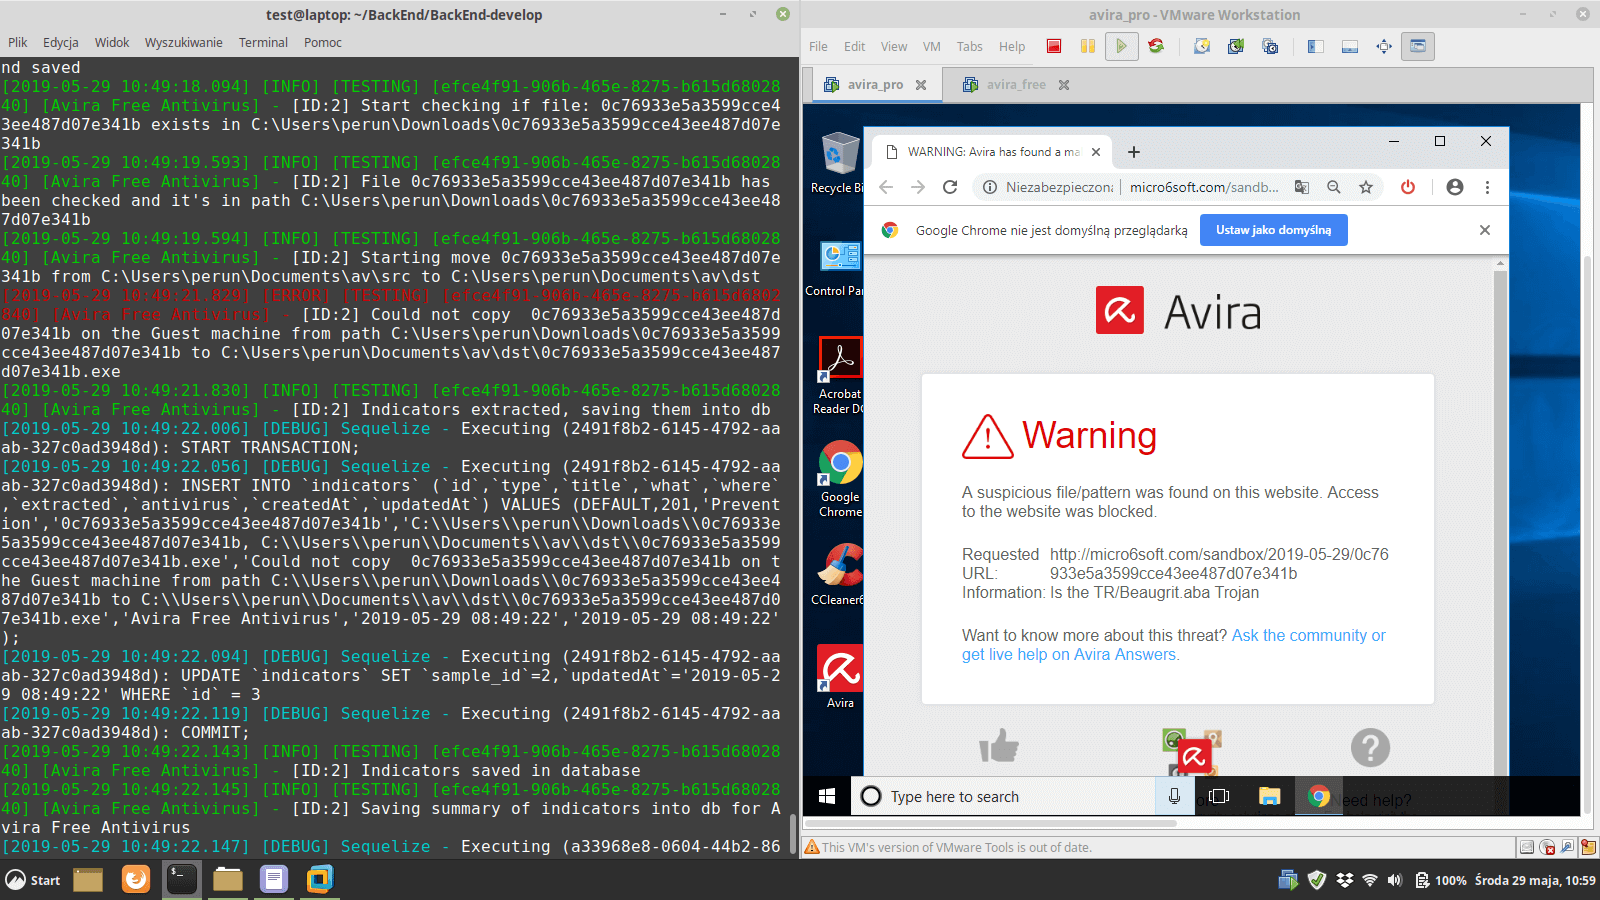Click the question mark help icon on Avira page

coord(1370,747)
